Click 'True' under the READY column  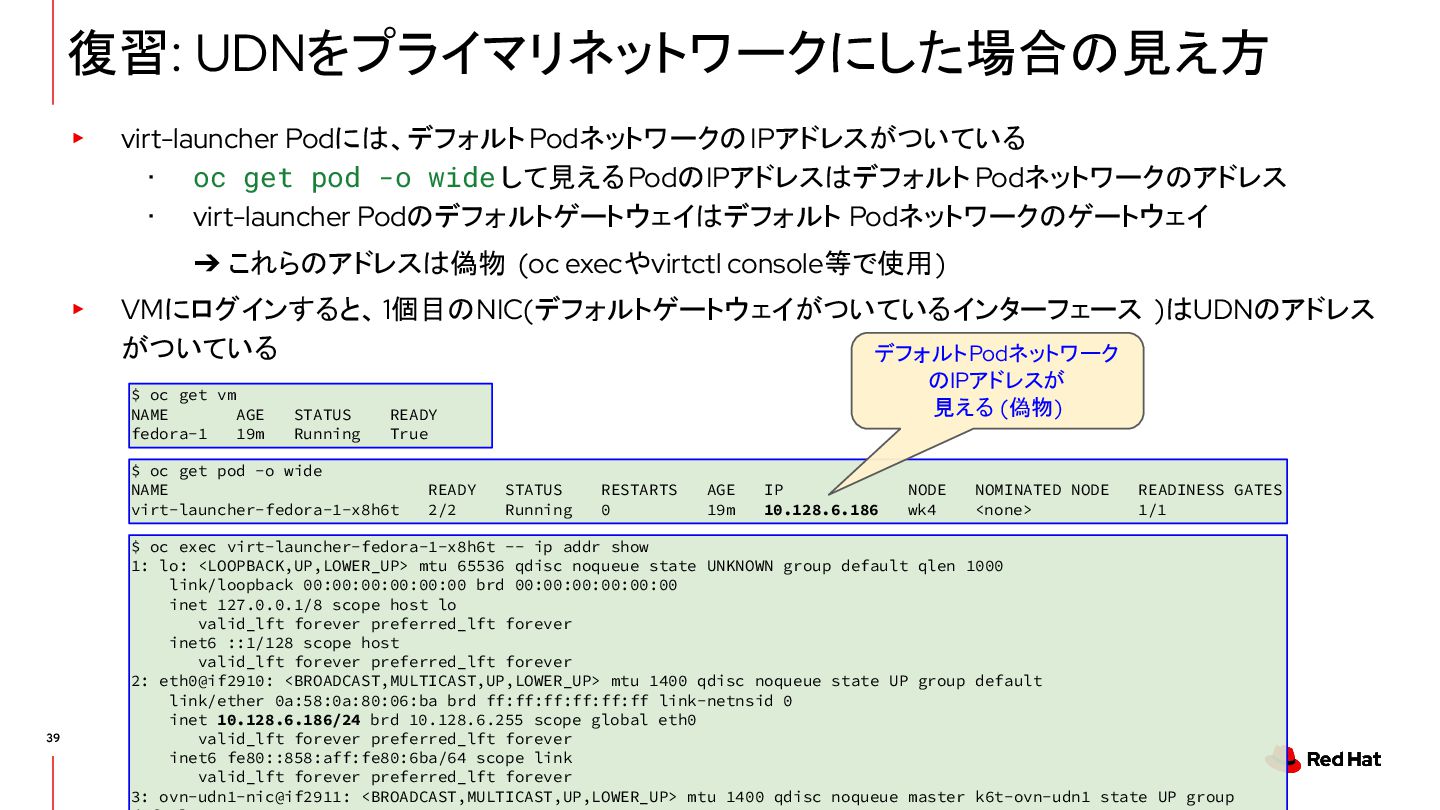coord(409,434)
